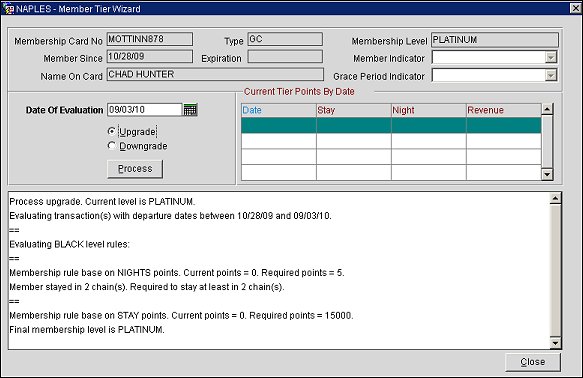The height and width of the screenshot is (378, 583).
Task: Click the application icon in title bar
Action: (7, 8)
